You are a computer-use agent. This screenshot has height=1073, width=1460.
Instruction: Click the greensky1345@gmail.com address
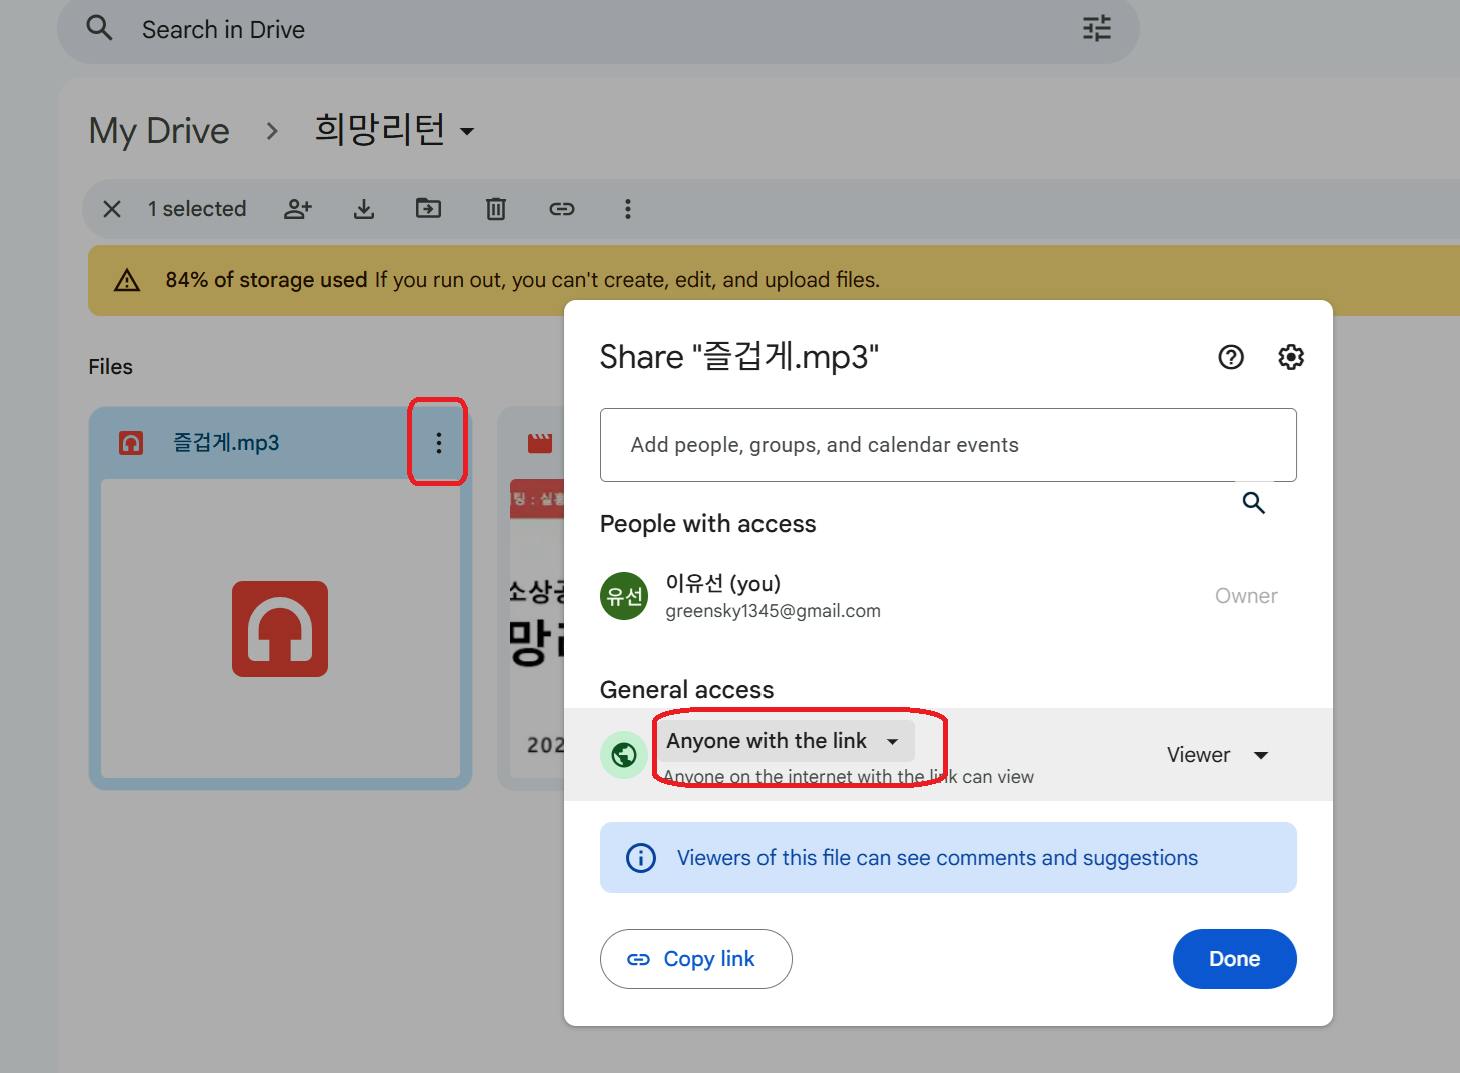[x=773, y=611]
